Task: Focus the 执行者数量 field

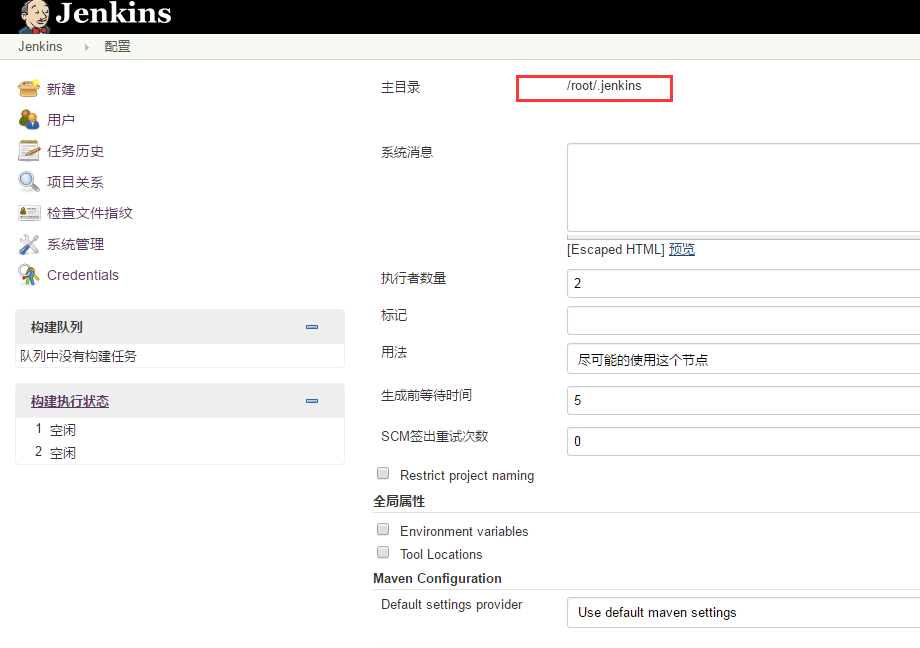Action: click(x=743, y=284)
